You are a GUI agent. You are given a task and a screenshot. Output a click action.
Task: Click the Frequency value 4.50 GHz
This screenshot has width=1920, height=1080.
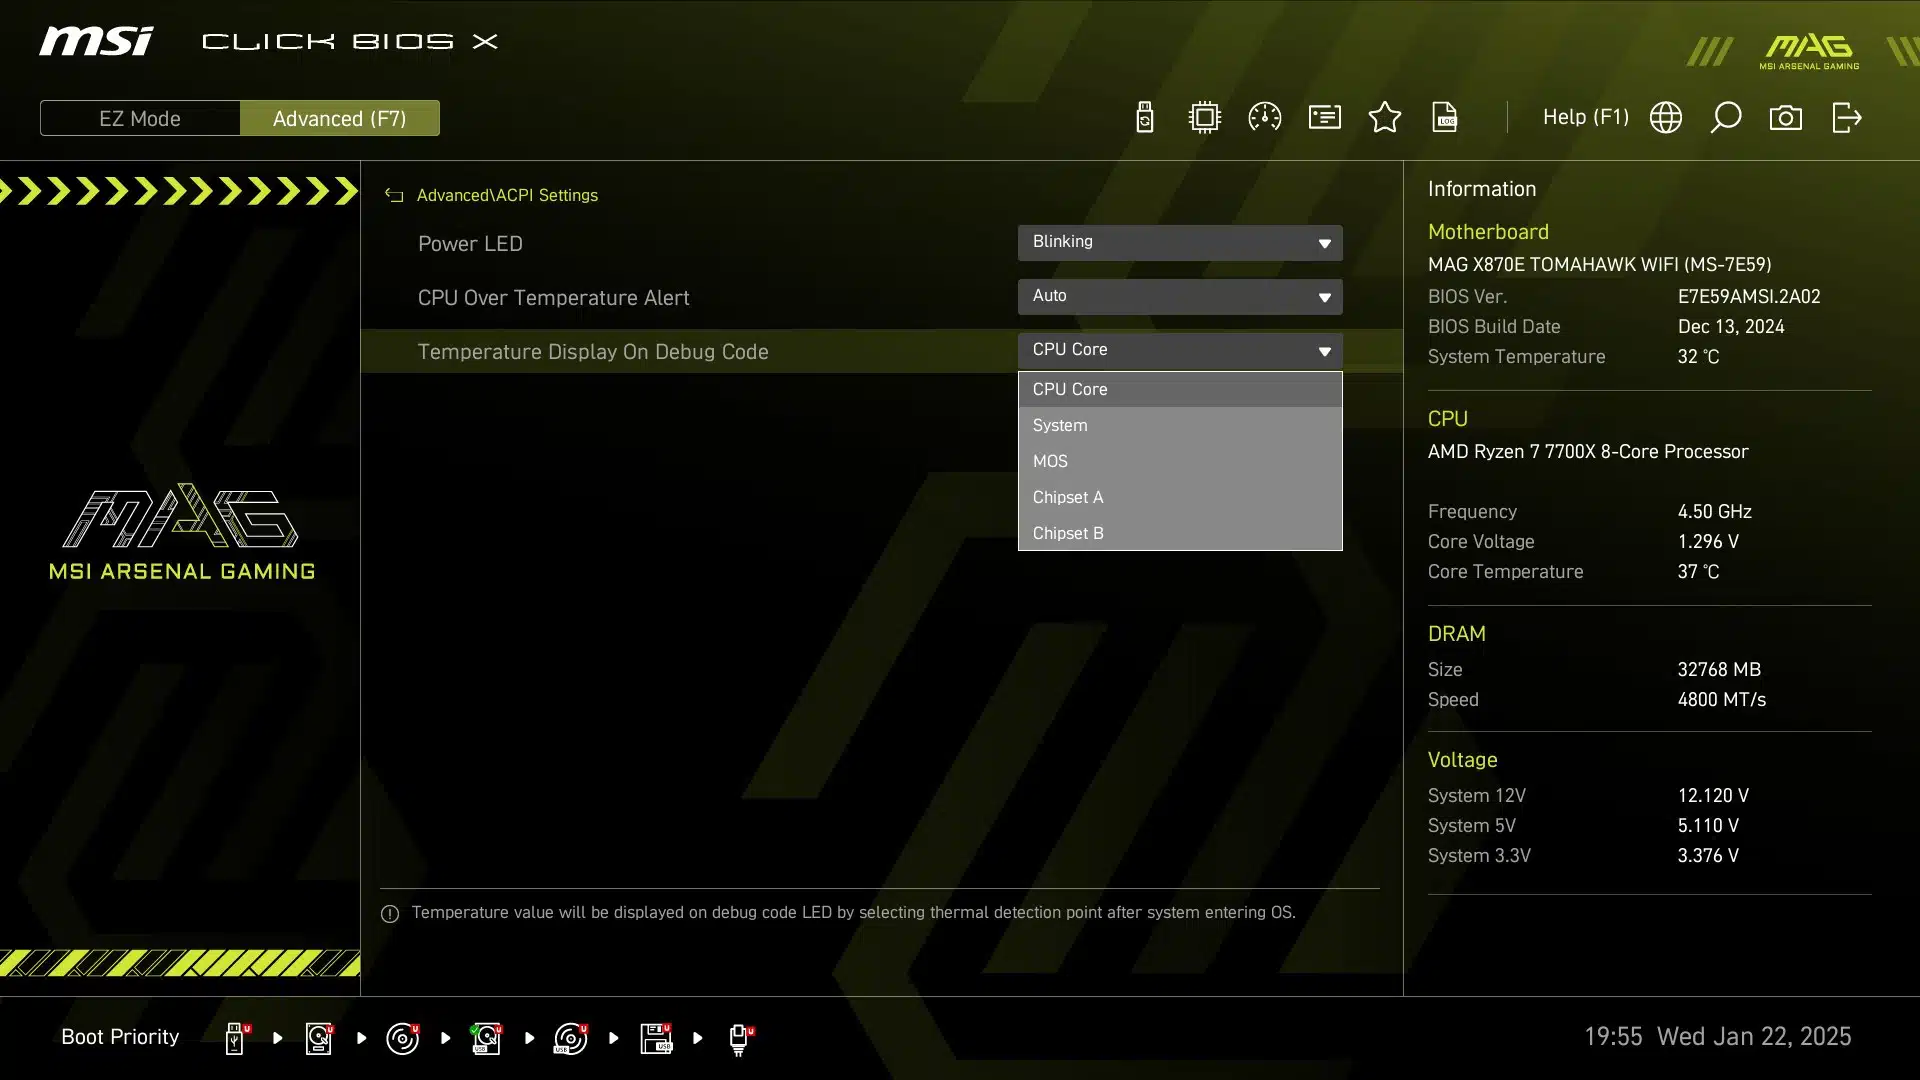pos(1714,512)
